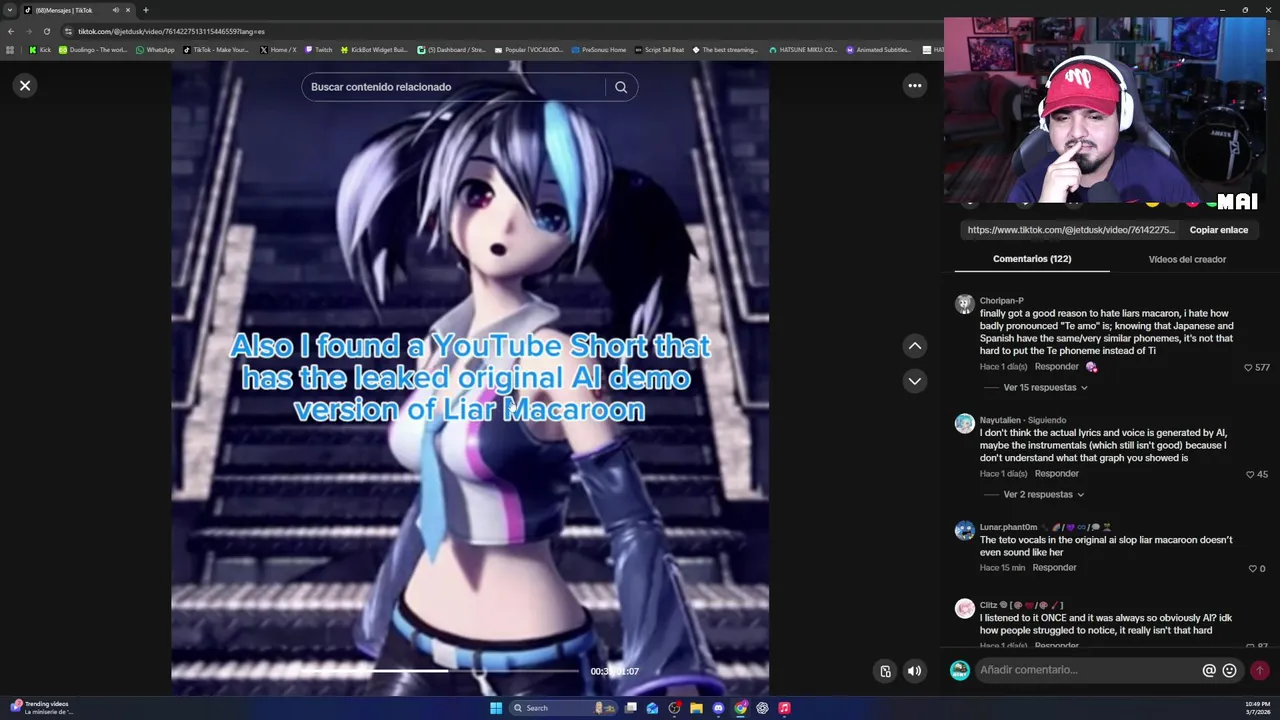Click the TikTok video URL text box
The width and height of the screenshot is (1280, 720).
coord(1071,230)
